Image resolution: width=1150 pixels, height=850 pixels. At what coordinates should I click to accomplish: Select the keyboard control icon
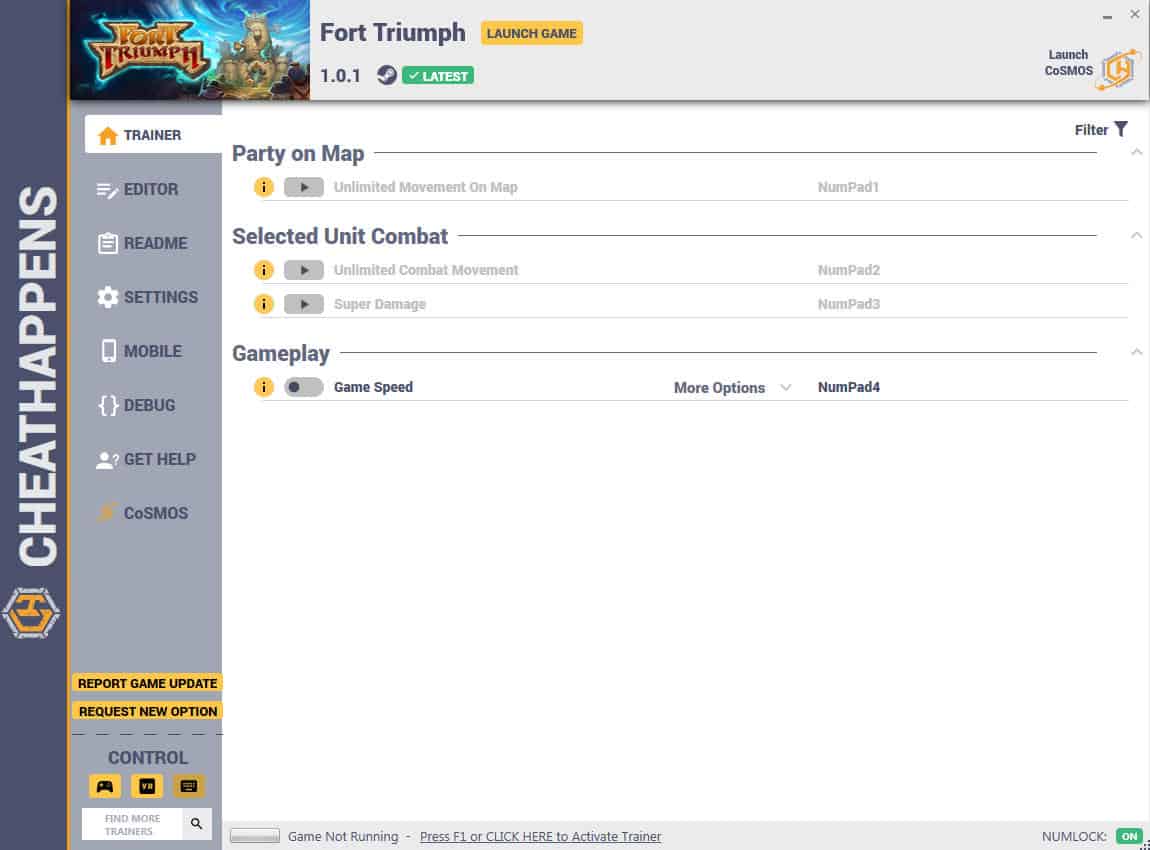(188, 786)
